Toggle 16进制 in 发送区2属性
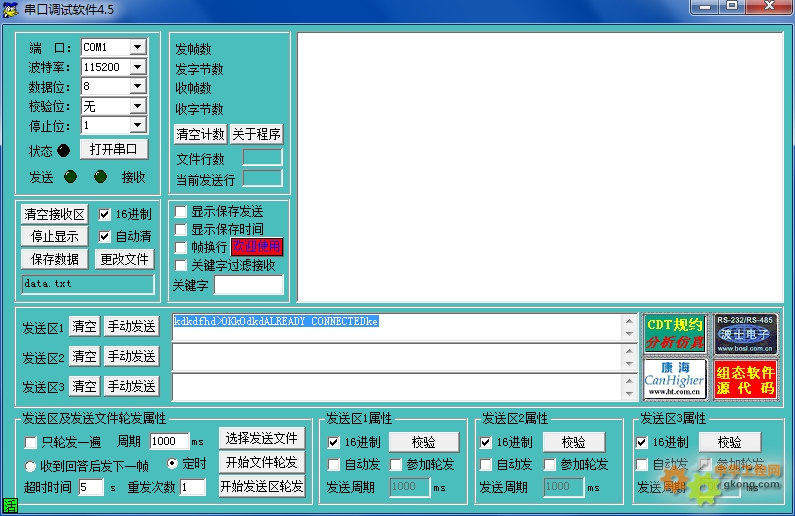This screenshot has width=795, height=516. pos(486,442)
